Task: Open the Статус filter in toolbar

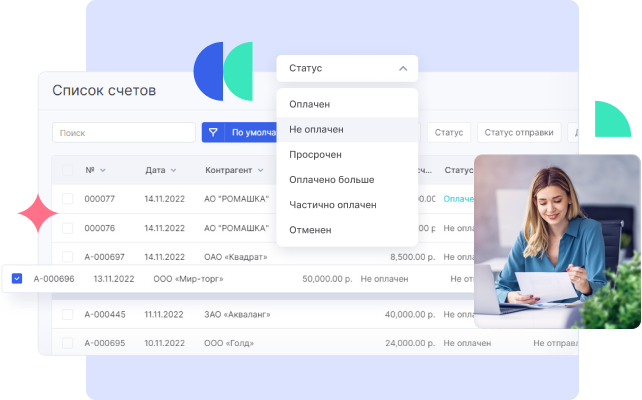Action: 449,132
